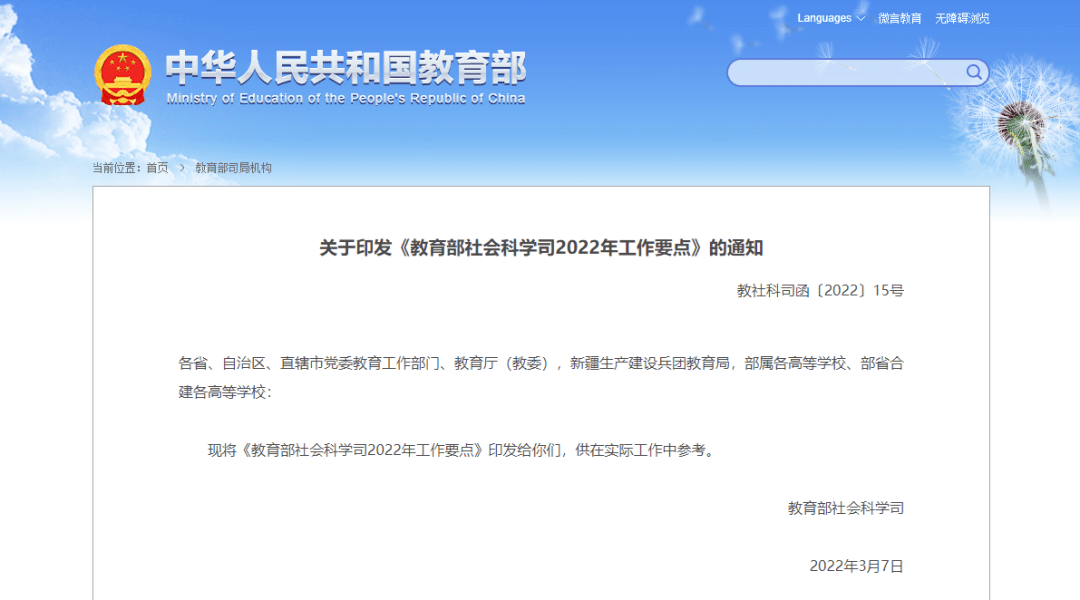Open the Languages dropdown
This screenshot has height=600, width=1080.
coord(831,19)
